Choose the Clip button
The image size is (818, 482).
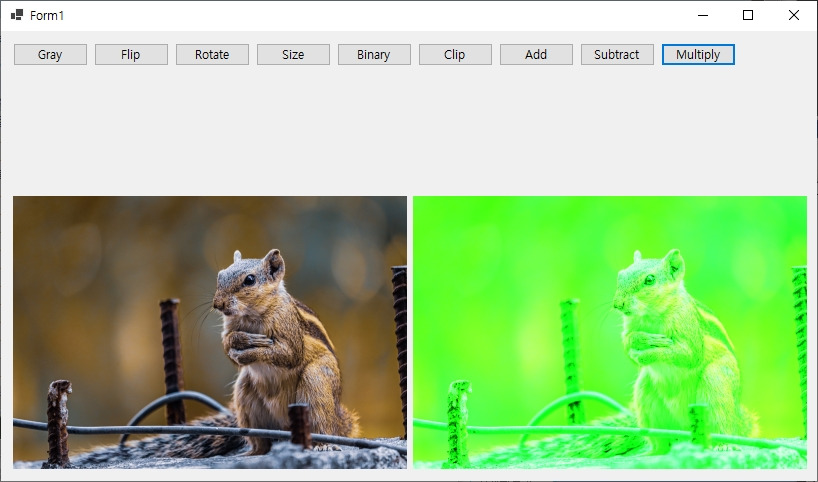pyautogui.click(x=455, y=55)
